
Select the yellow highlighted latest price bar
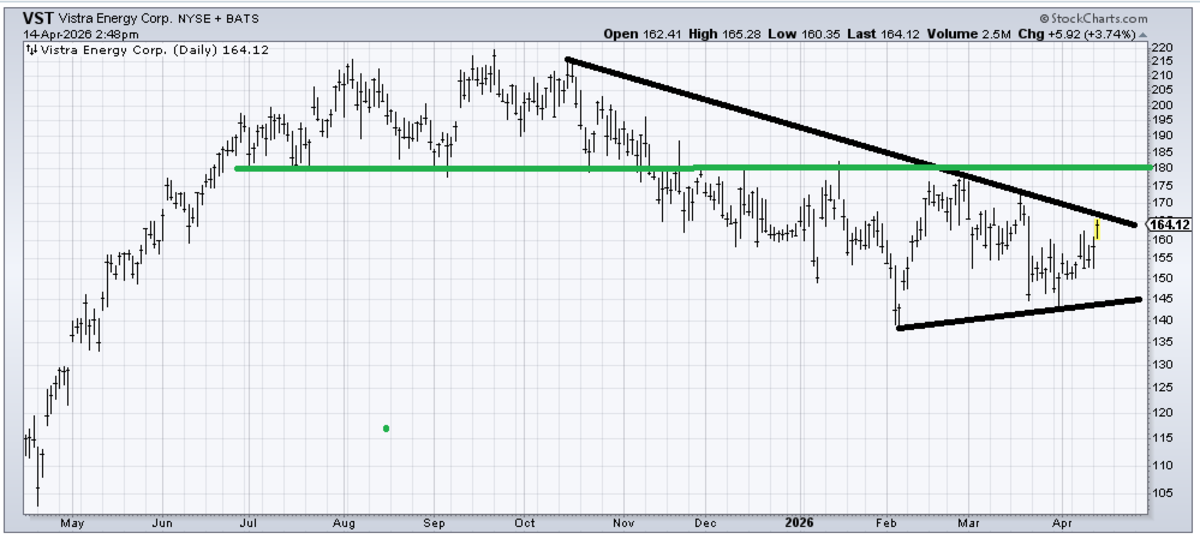(x=1097, y=229)
